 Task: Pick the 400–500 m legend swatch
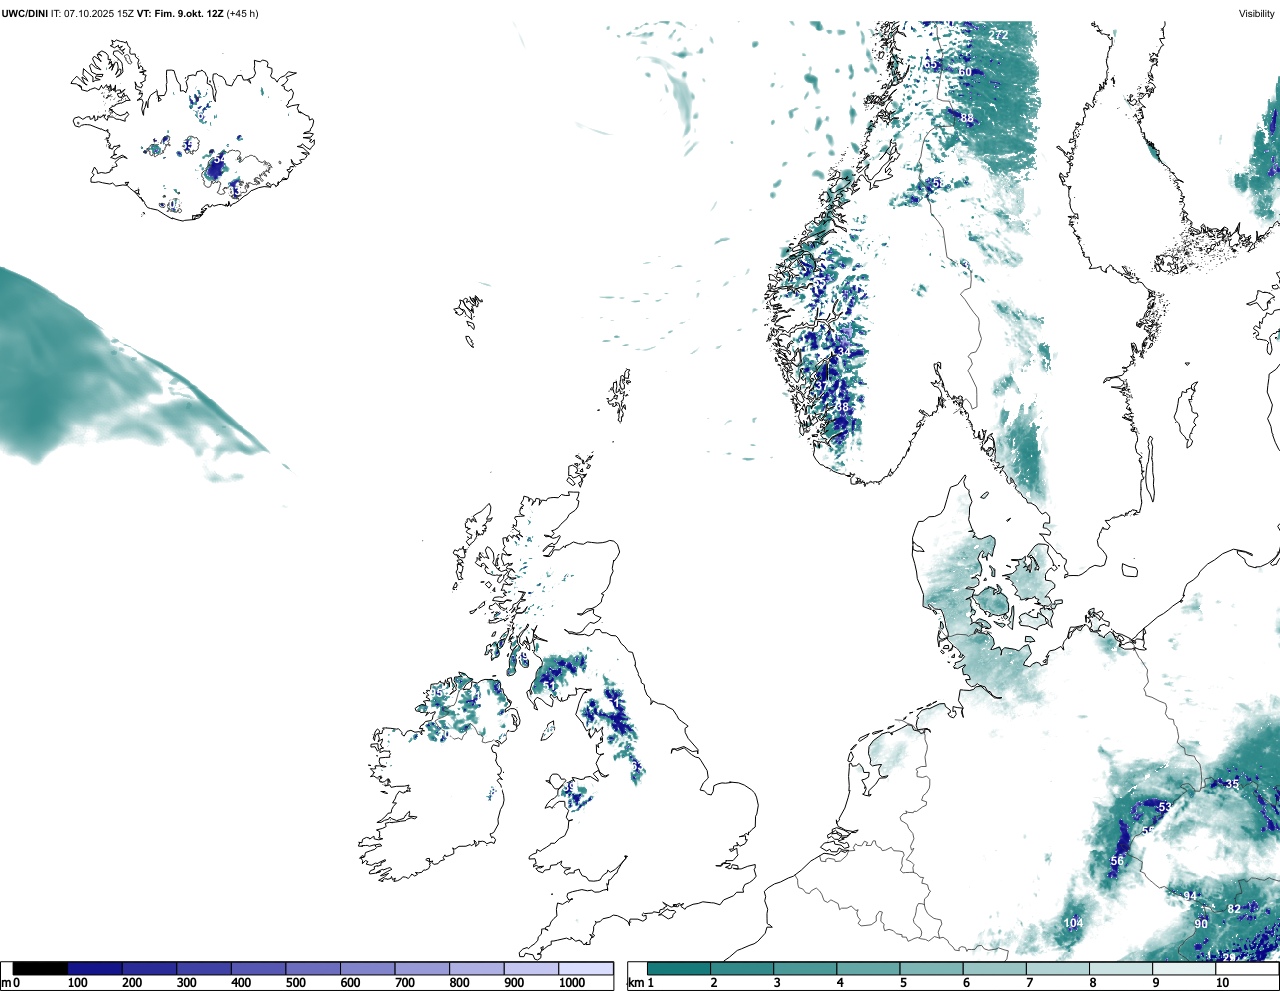pos(258,968)
